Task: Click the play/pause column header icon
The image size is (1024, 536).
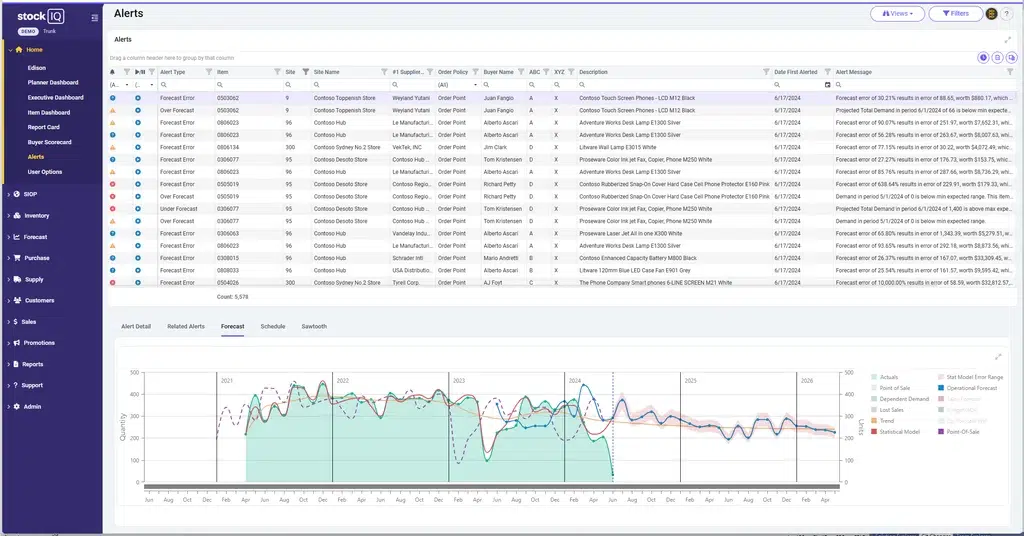Action: 140,72
